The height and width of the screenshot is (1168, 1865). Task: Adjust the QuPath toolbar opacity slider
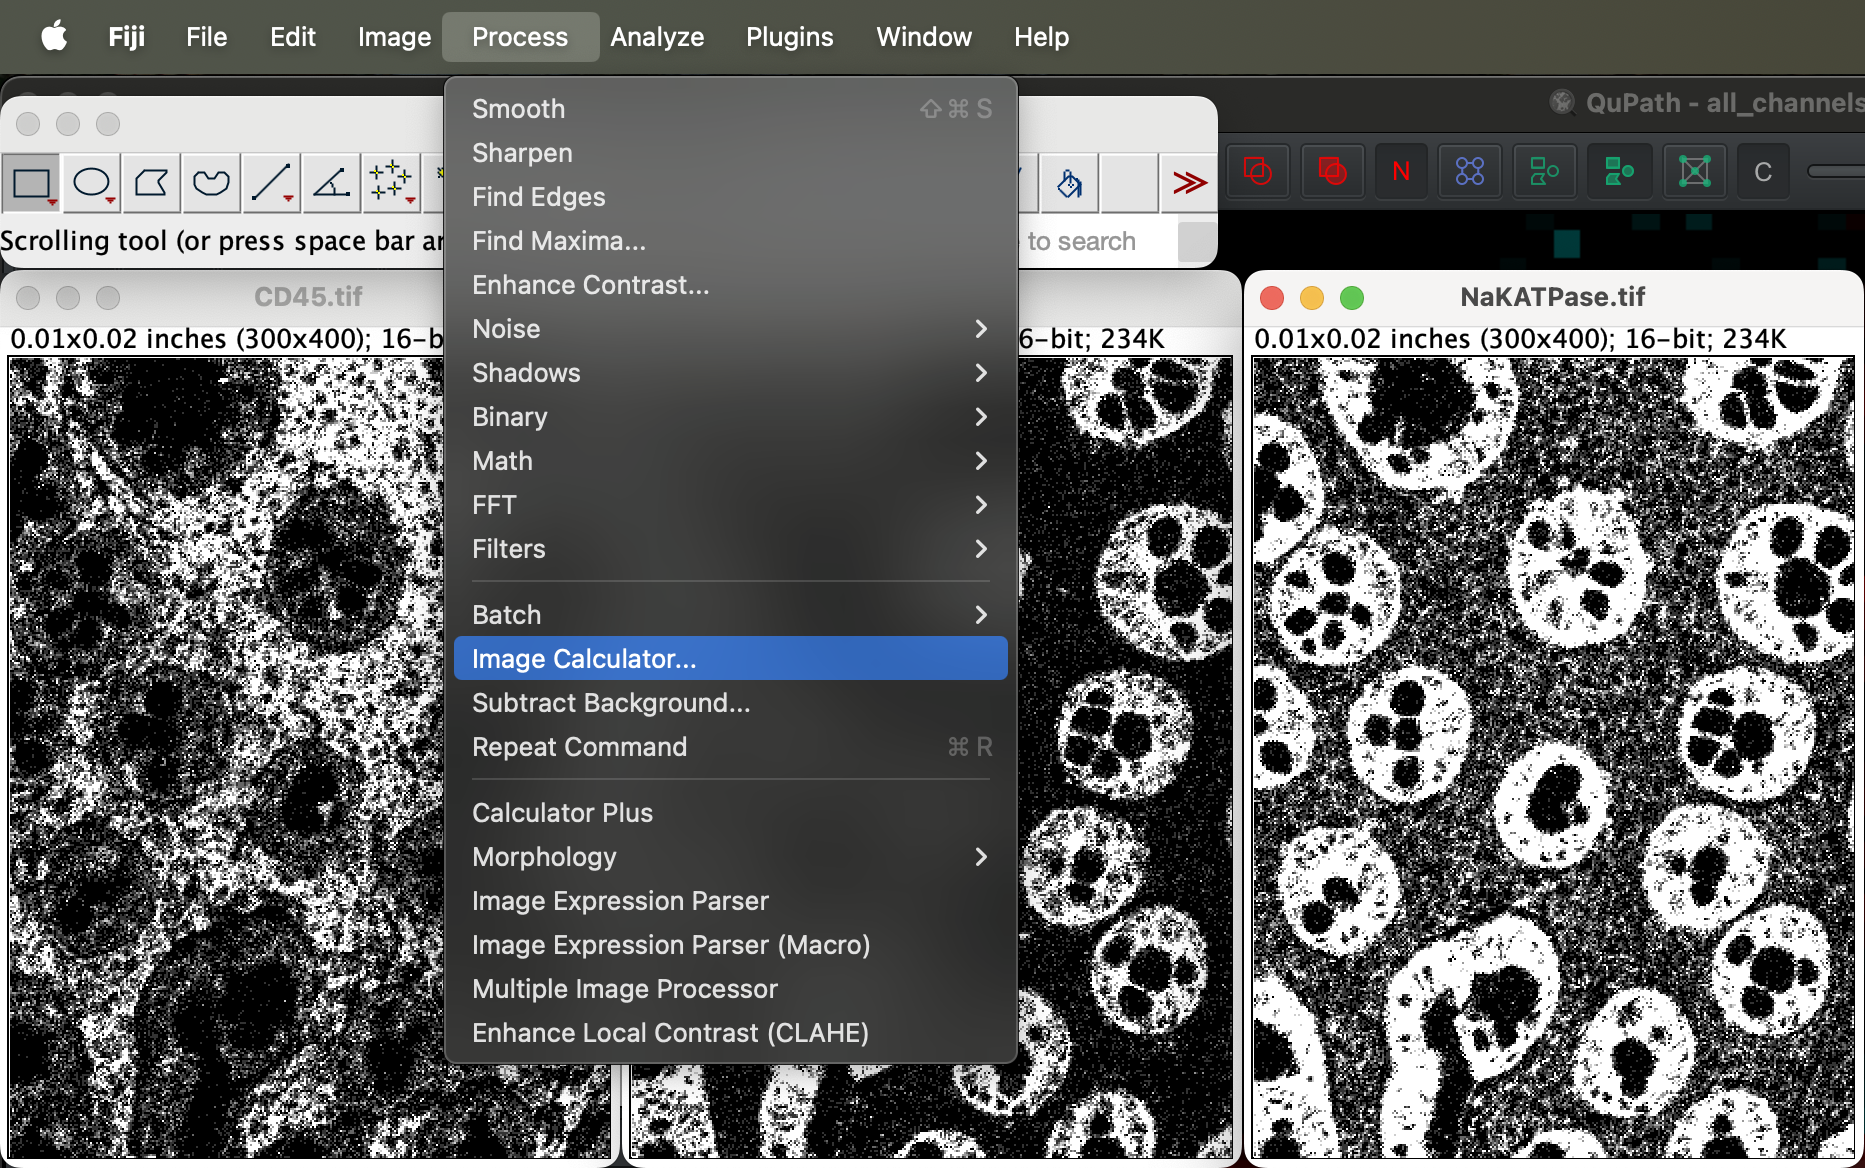(x=1835, y=172)
